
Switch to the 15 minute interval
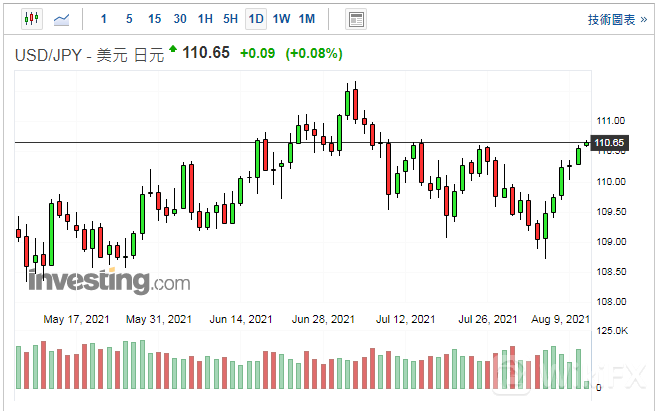[x=154, y=19]
